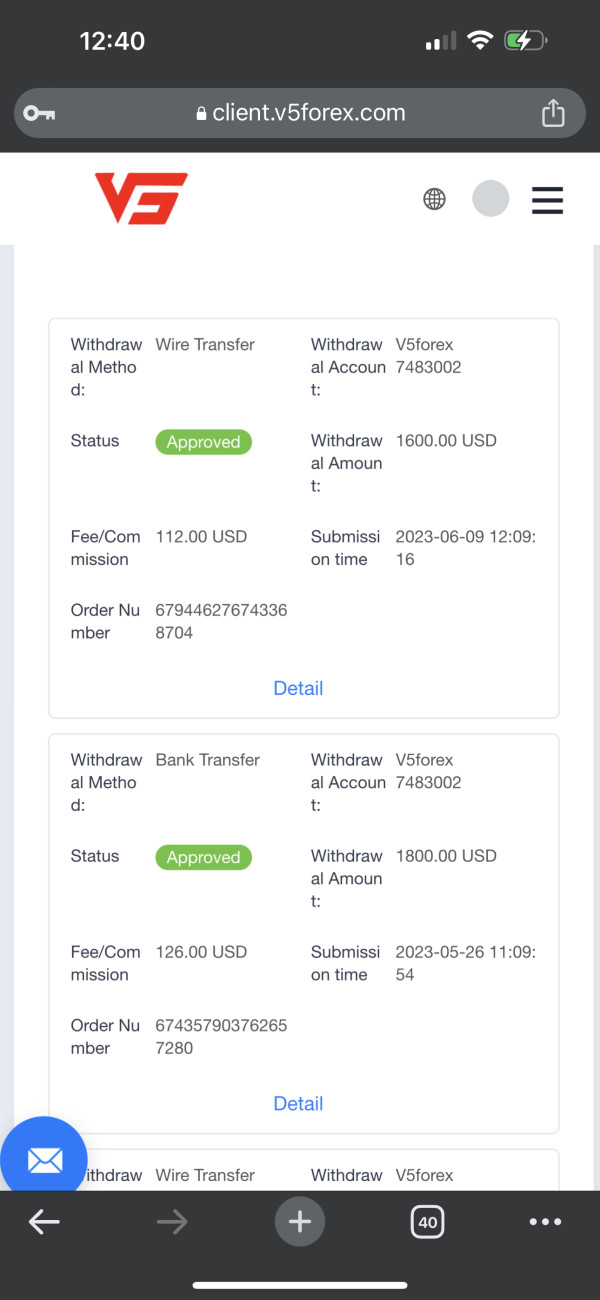This screenshot has height=1300, width=600.
Task: Open the grey profile avatar
Action: click(x=490, y=198)
